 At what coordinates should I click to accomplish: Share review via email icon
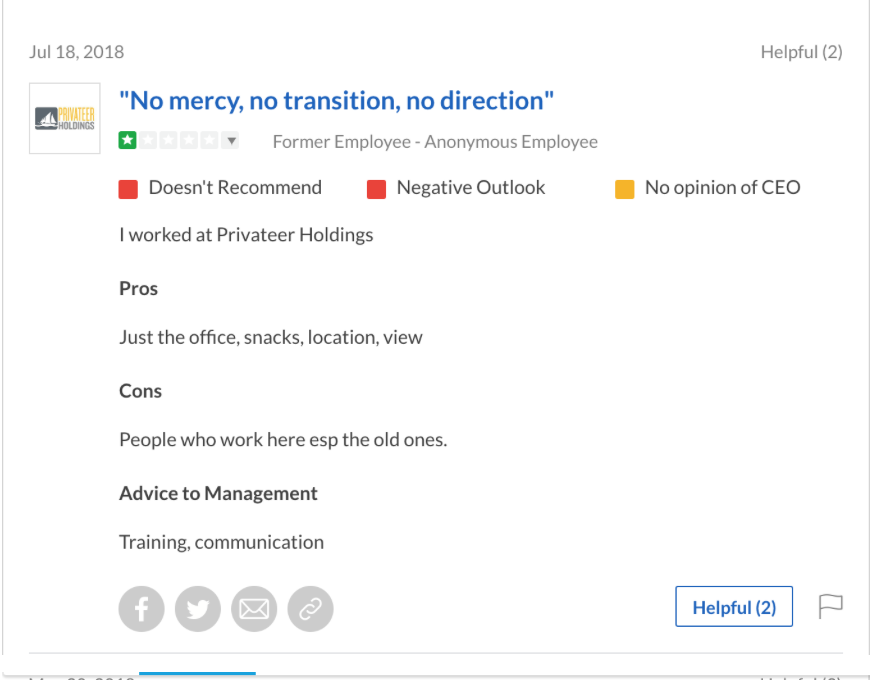pyautogui.click(x=254, y=608)
